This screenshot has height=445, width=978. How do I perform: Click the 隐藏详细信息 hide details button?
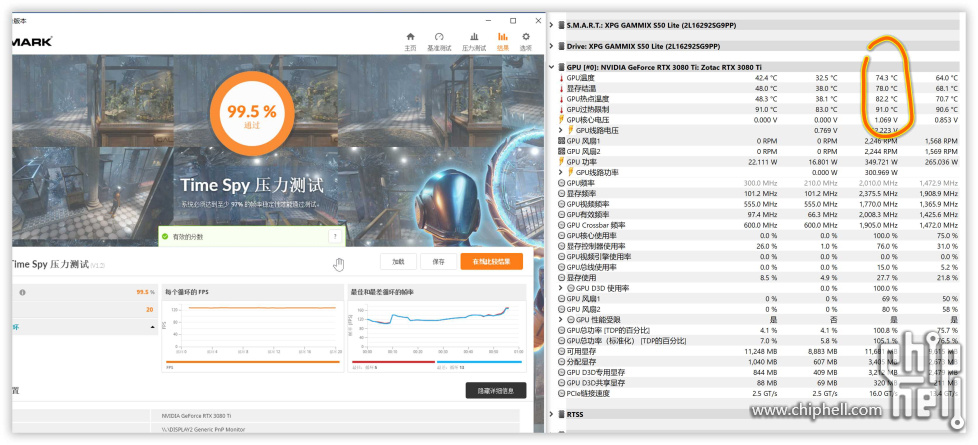coord(496,391)
